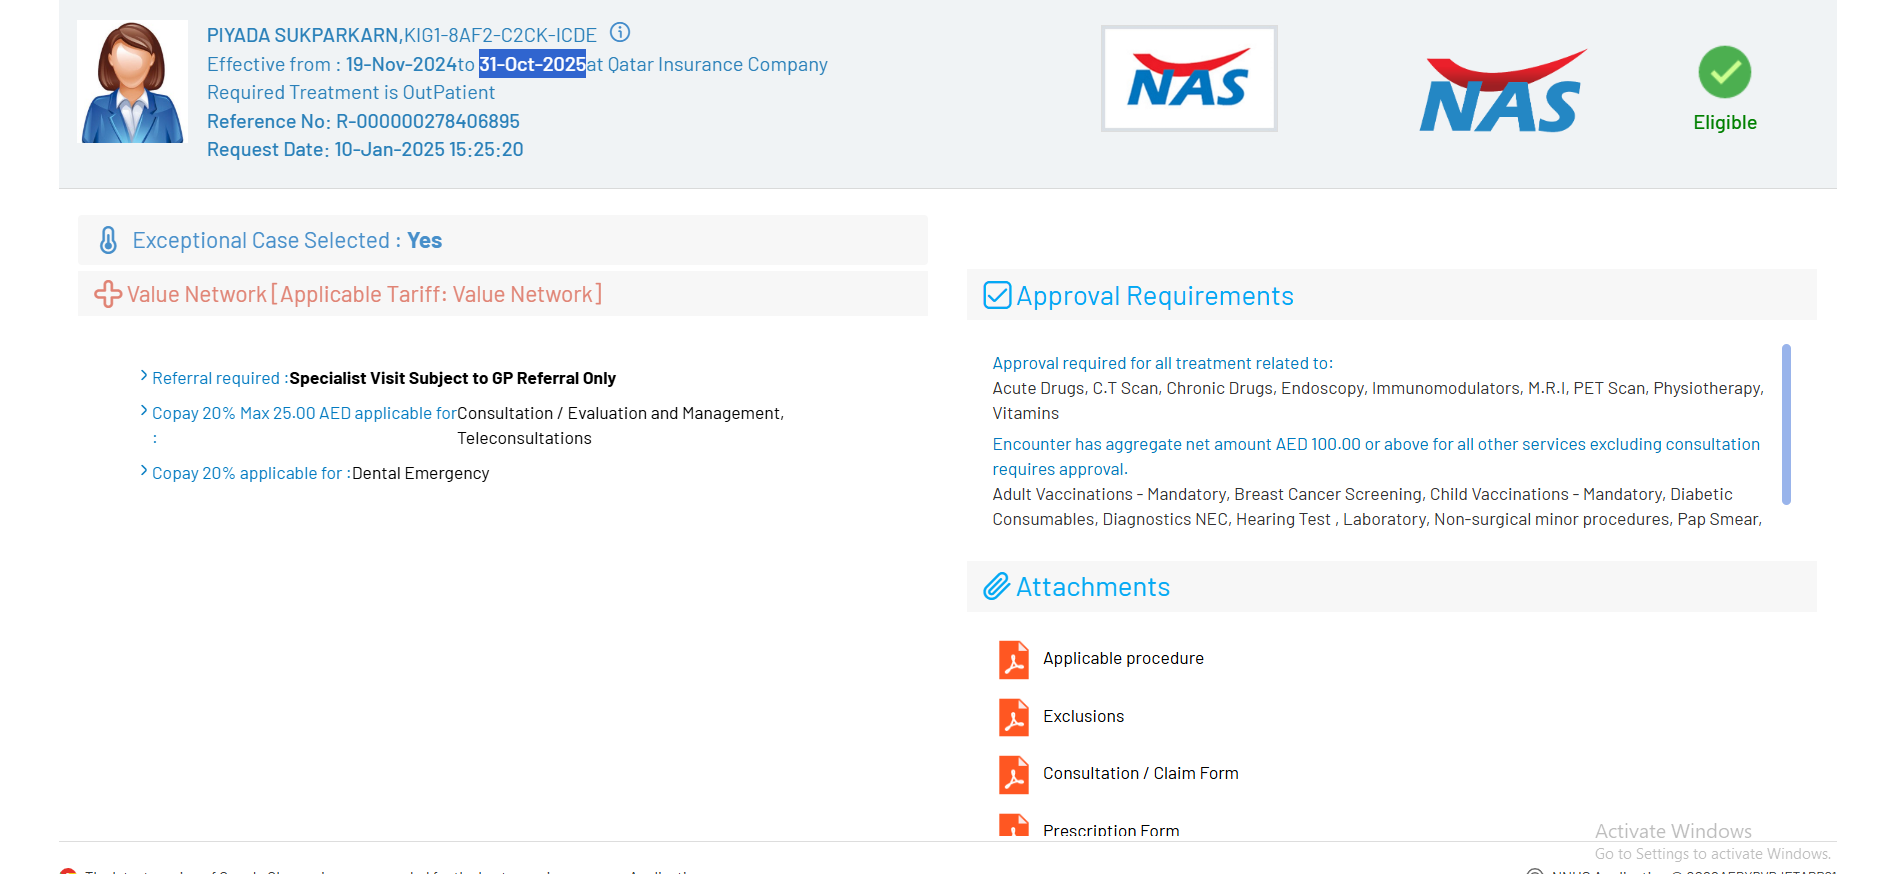The height and width of the screenshot is (874, 1886).
Task: Click the member name PIYADA SUKPARKARN
Action: pos(302,35)
